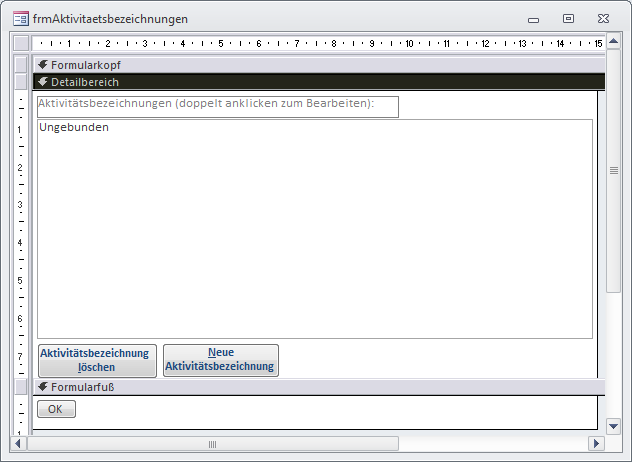
Task: Click the Neue Aktivitätsbezeichnung button
Action: tap(221, 360)
